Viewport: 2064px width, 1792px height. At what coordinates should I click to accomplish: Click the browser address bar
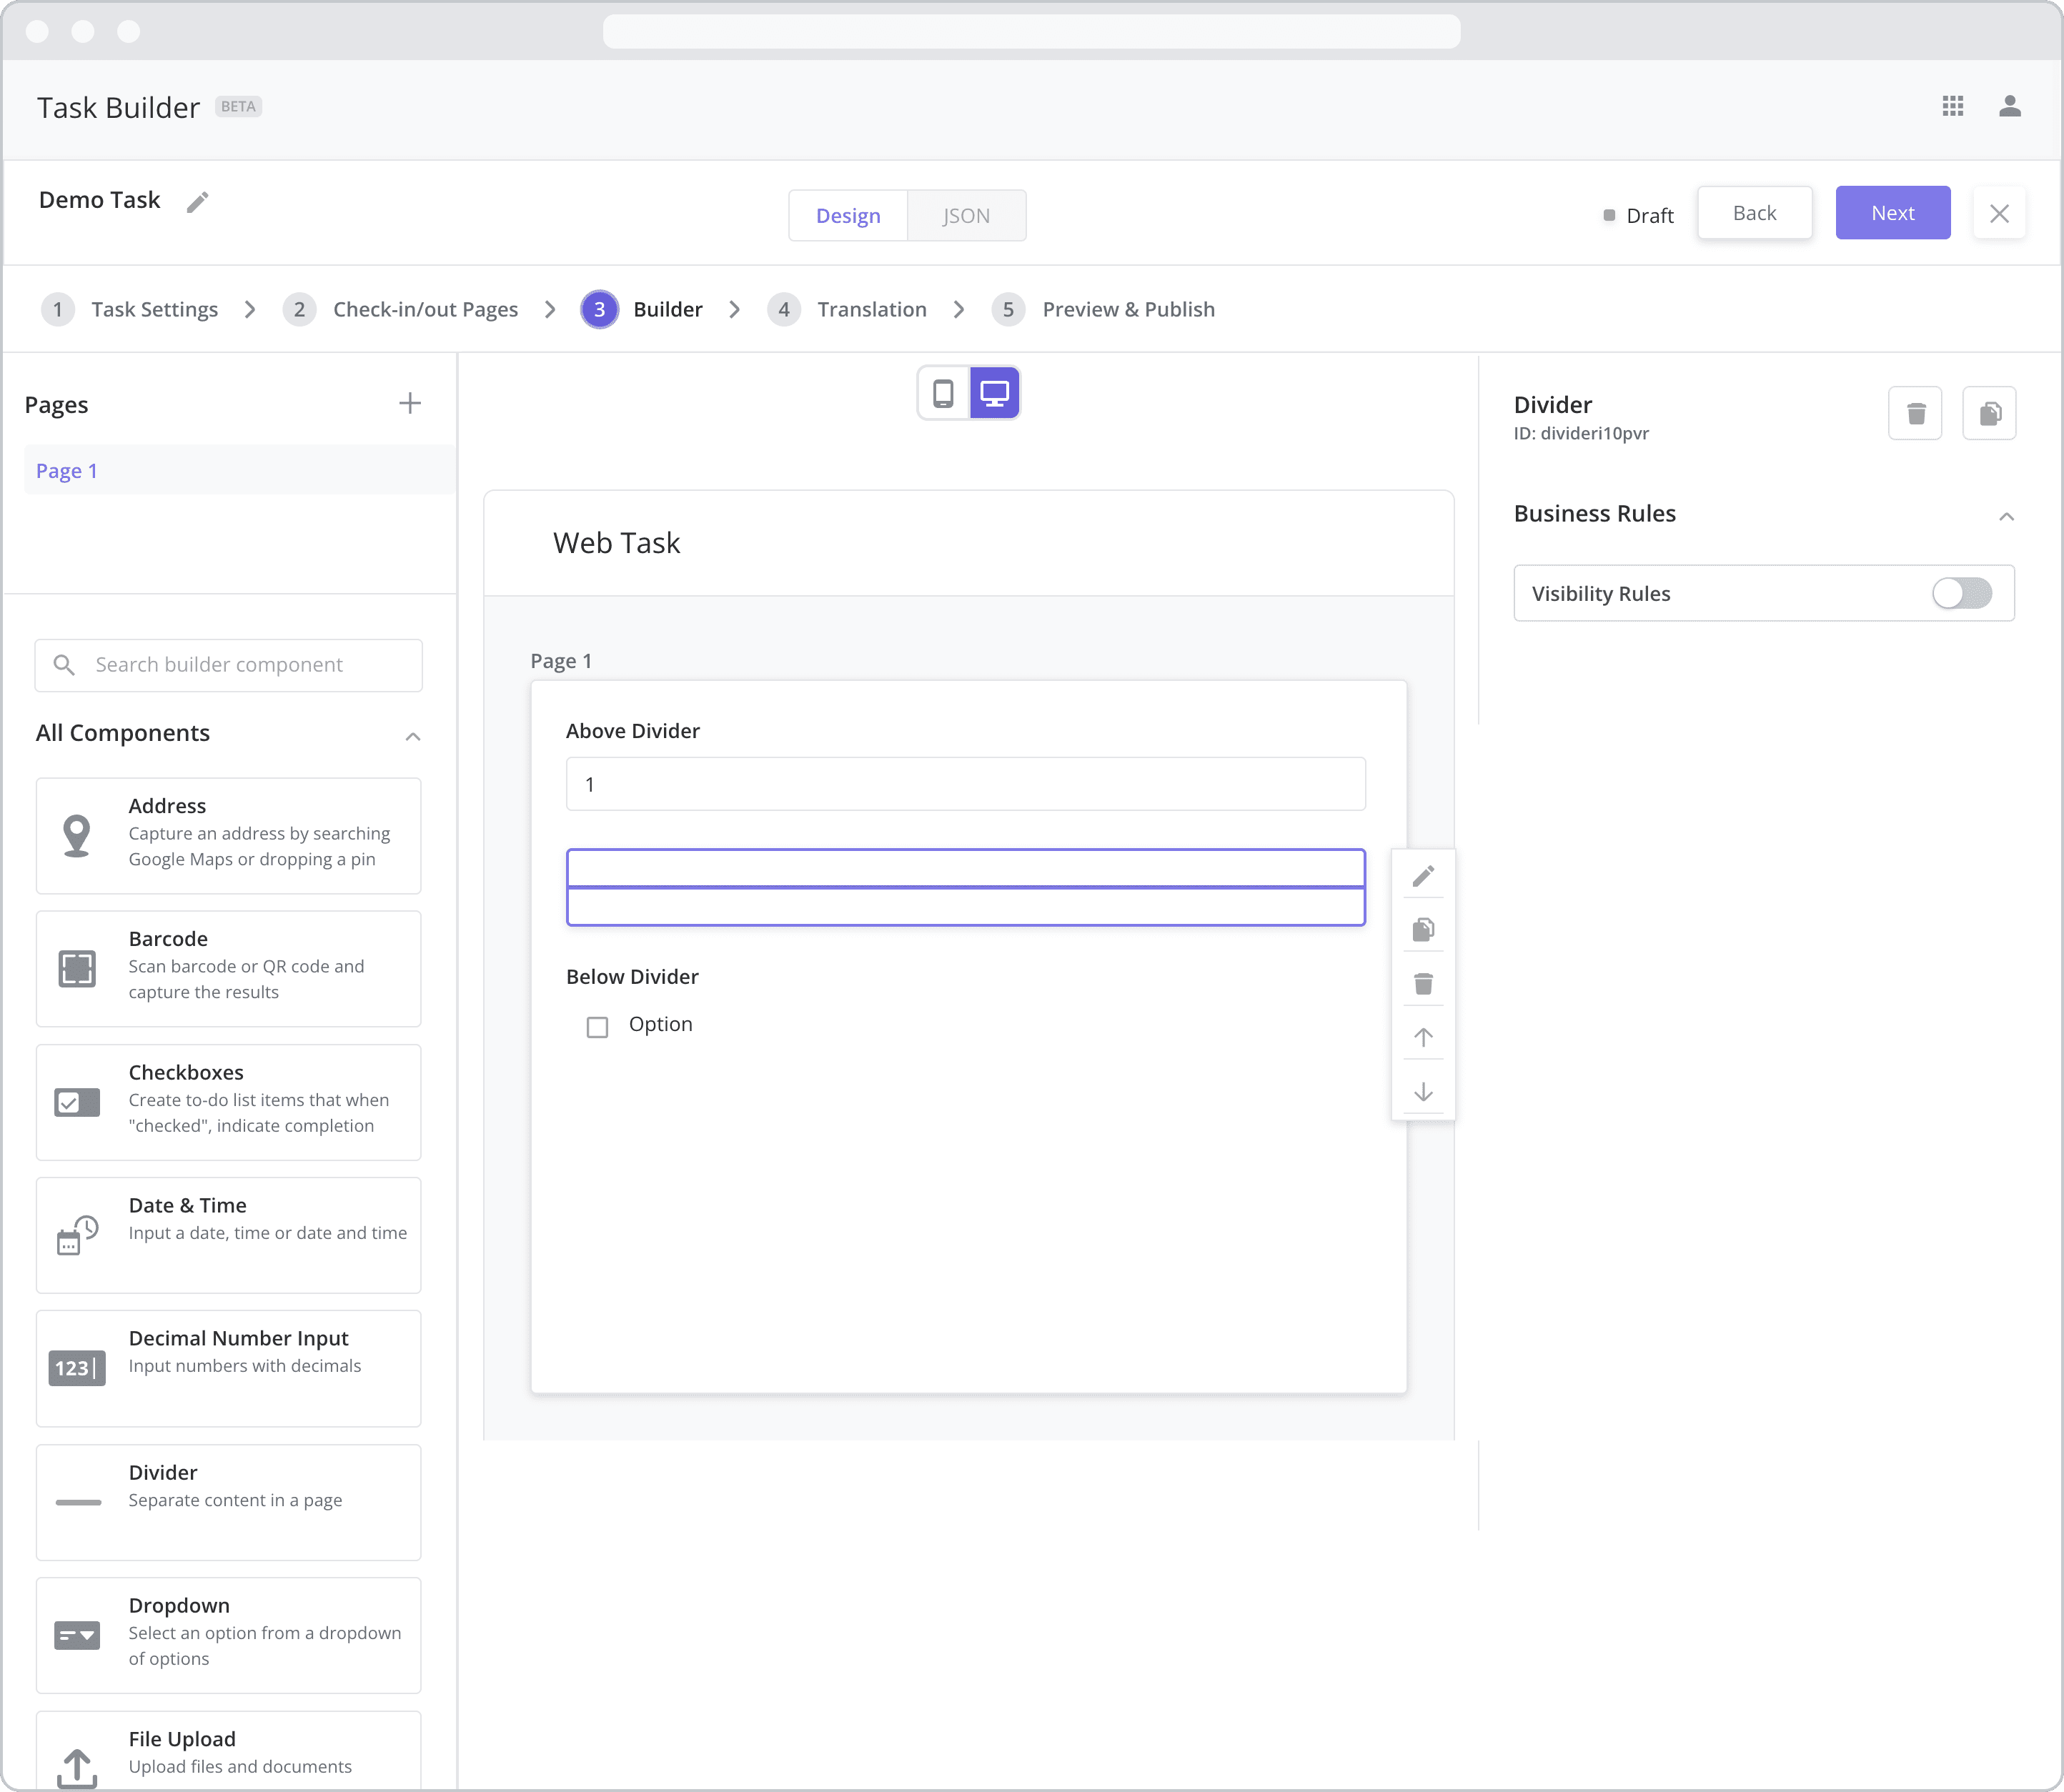pyautogui.click(x=1031, y=31)
